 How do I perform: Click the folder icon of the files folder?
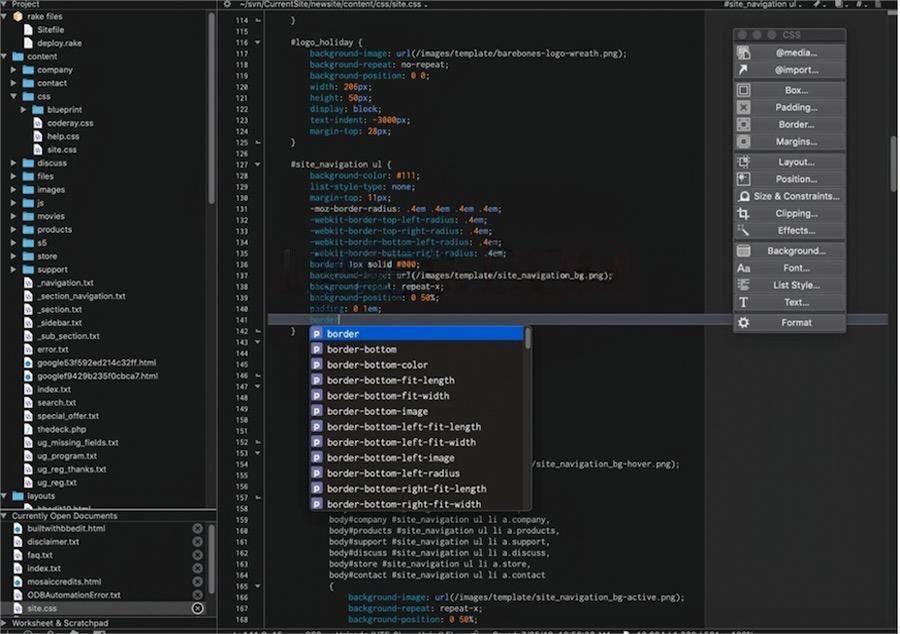[28, 176]
